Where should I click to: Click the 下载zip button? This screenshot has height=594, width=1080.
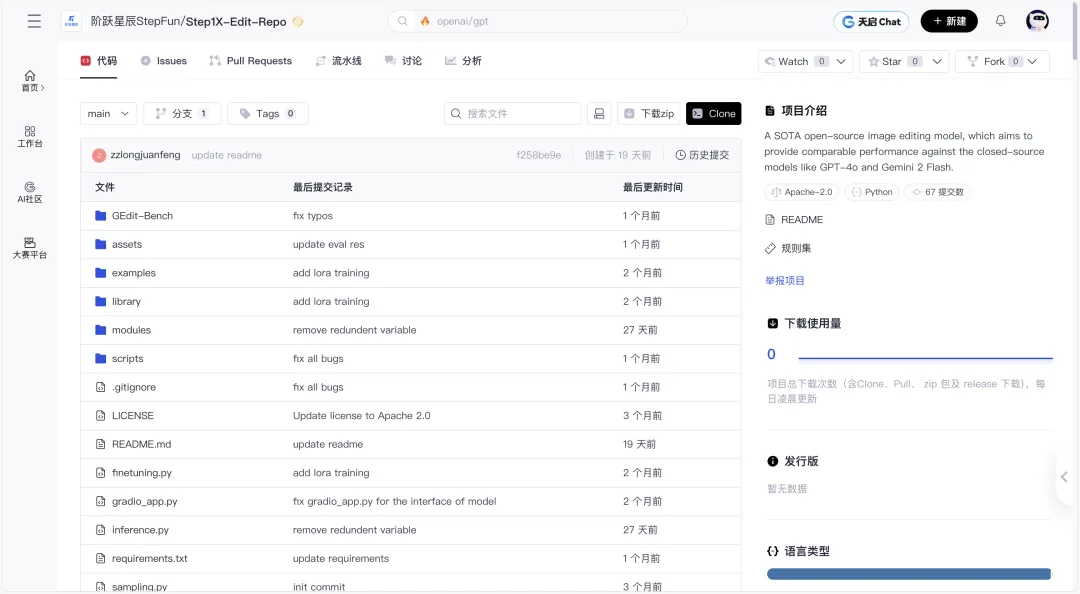point(649,114)
